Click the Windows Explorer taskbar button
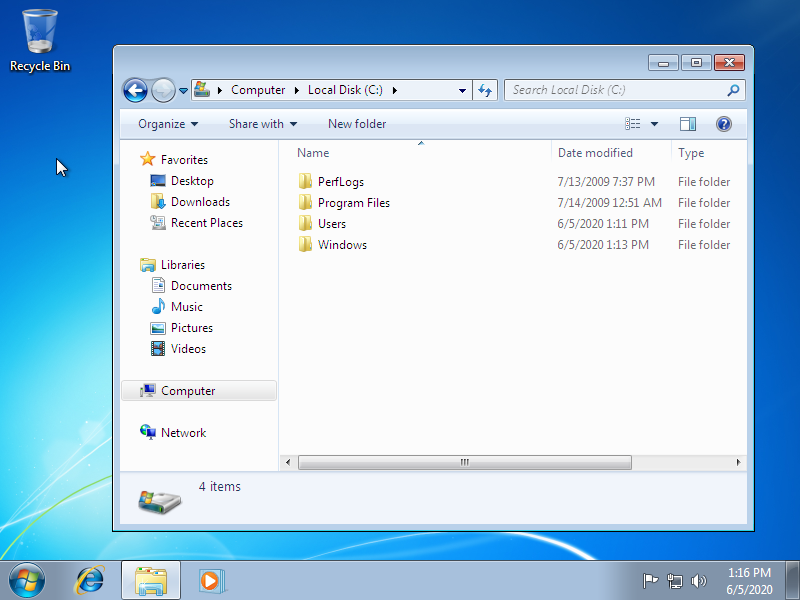Screen dimensions: 800x600 click(x=151, y=580)
